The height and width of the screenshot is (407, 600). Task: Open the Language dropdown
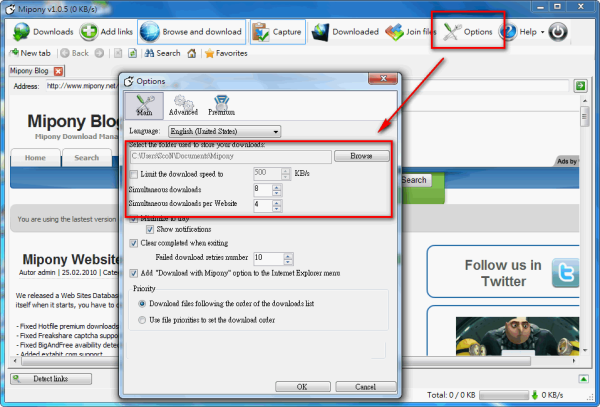pyautogui.click(x=225, y=131)
